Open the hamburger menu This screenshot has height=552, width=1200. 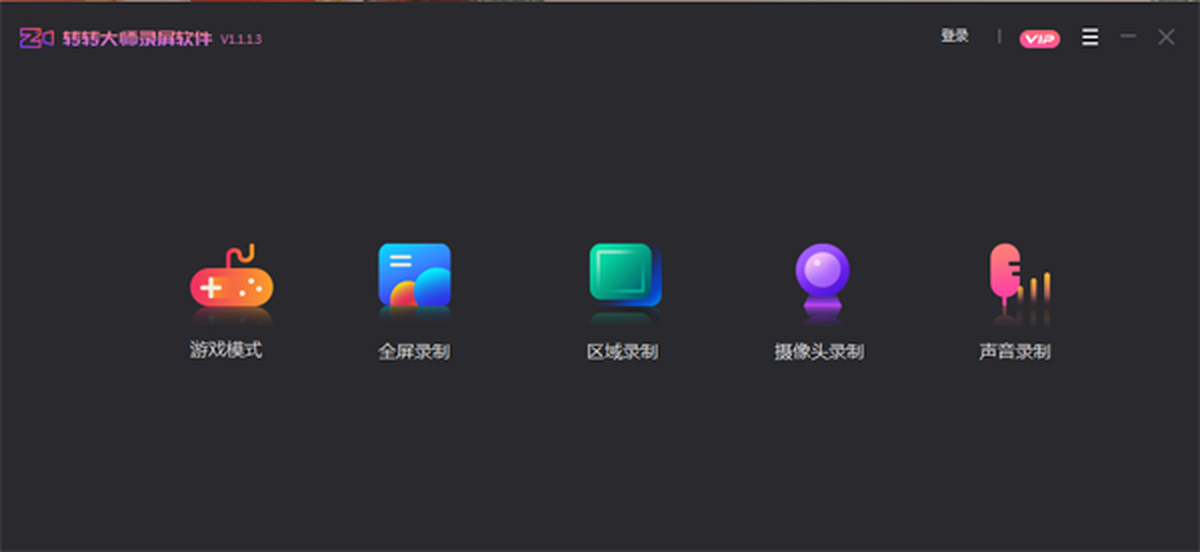pyautogui.click(x=1090, y=37)
